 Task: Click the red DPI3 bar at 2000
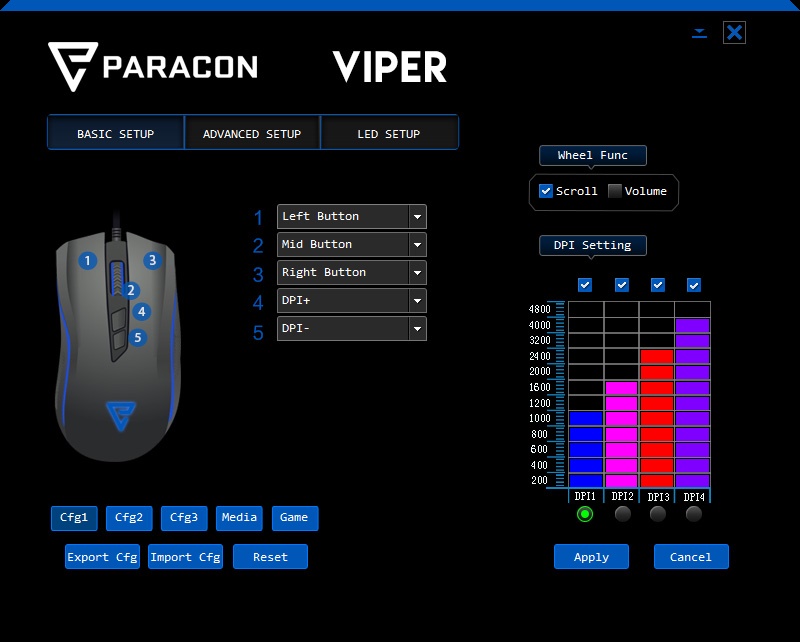657,372
